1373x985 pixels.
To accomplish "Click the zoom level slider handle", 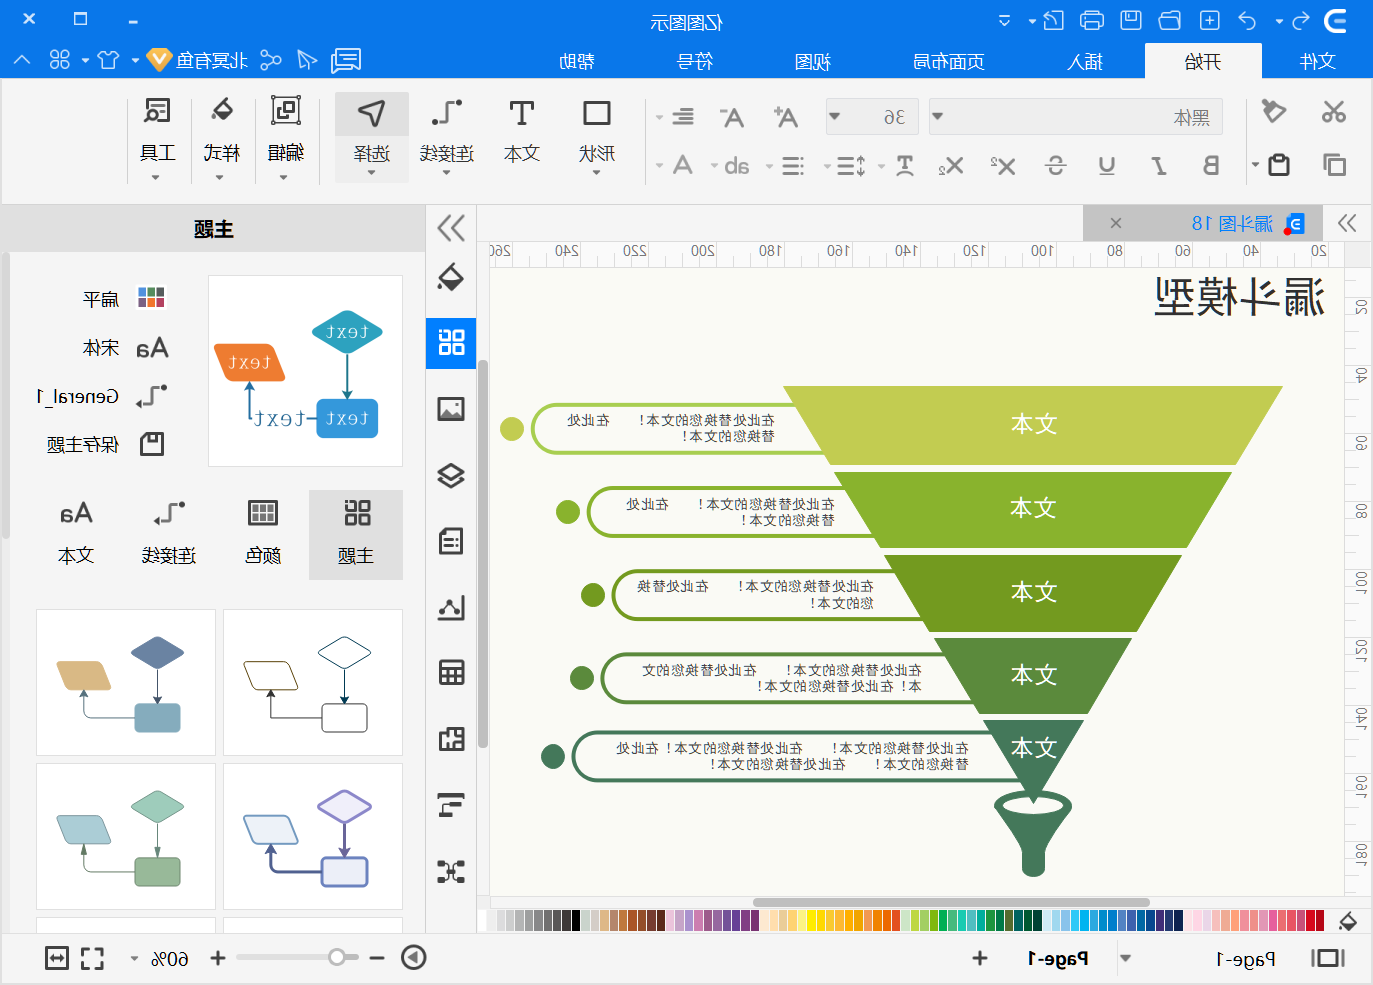I will point(337,957).
